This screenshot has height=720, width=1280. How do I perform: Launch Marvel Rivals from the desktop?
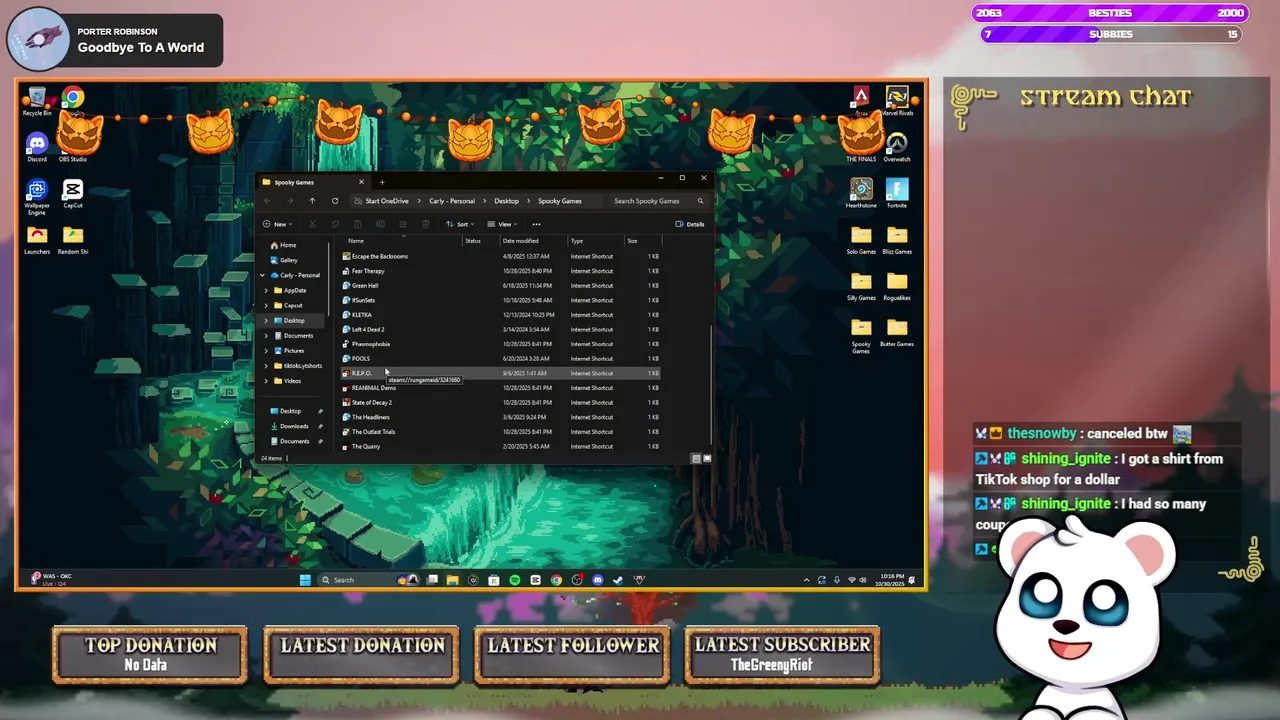click(897, 101)
